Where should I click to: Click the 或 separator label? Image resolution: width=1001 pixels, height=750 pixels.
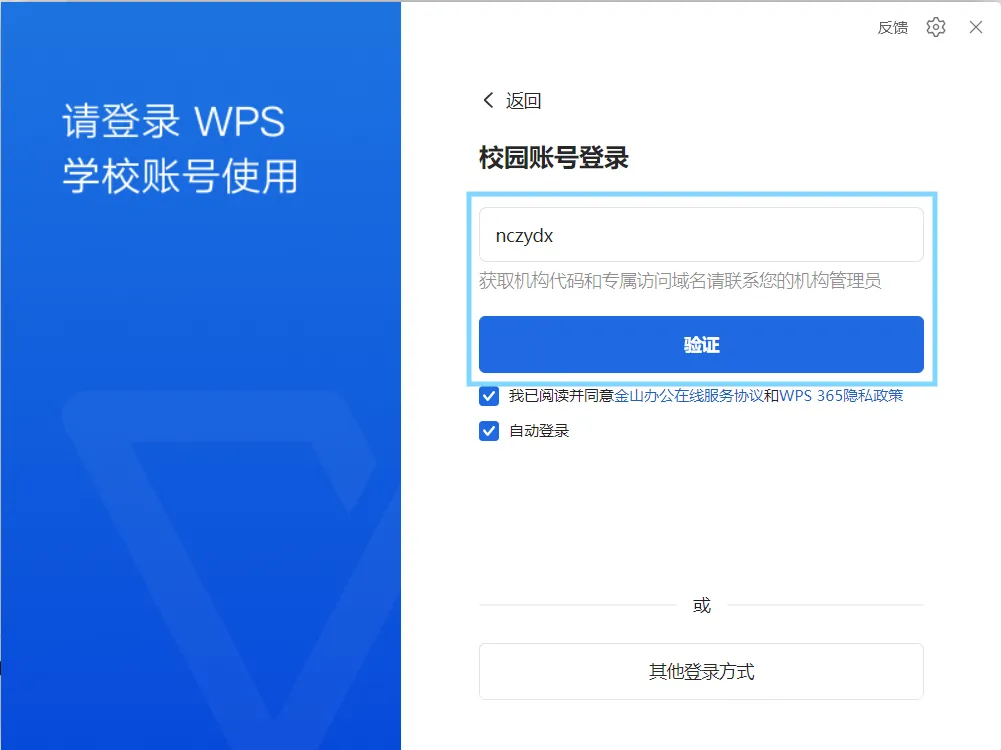coord(702,605)
